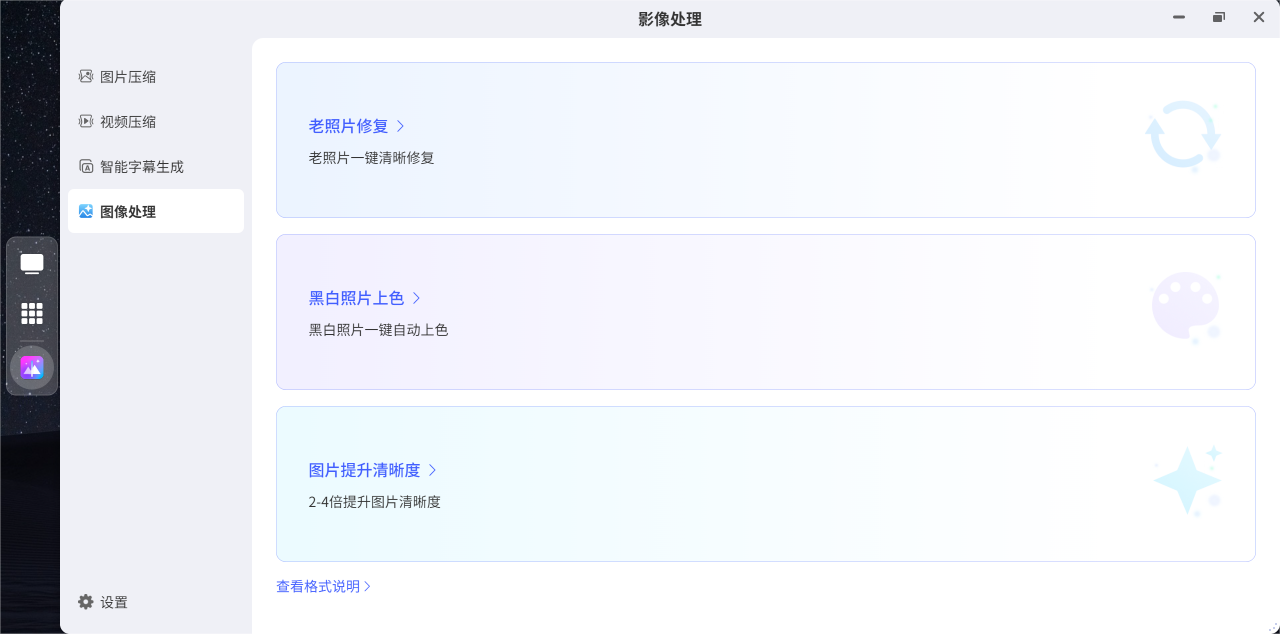Switch to the 智能字幕生成 section
Viewport: 1280px width, 634px height.
click(139, 166)
